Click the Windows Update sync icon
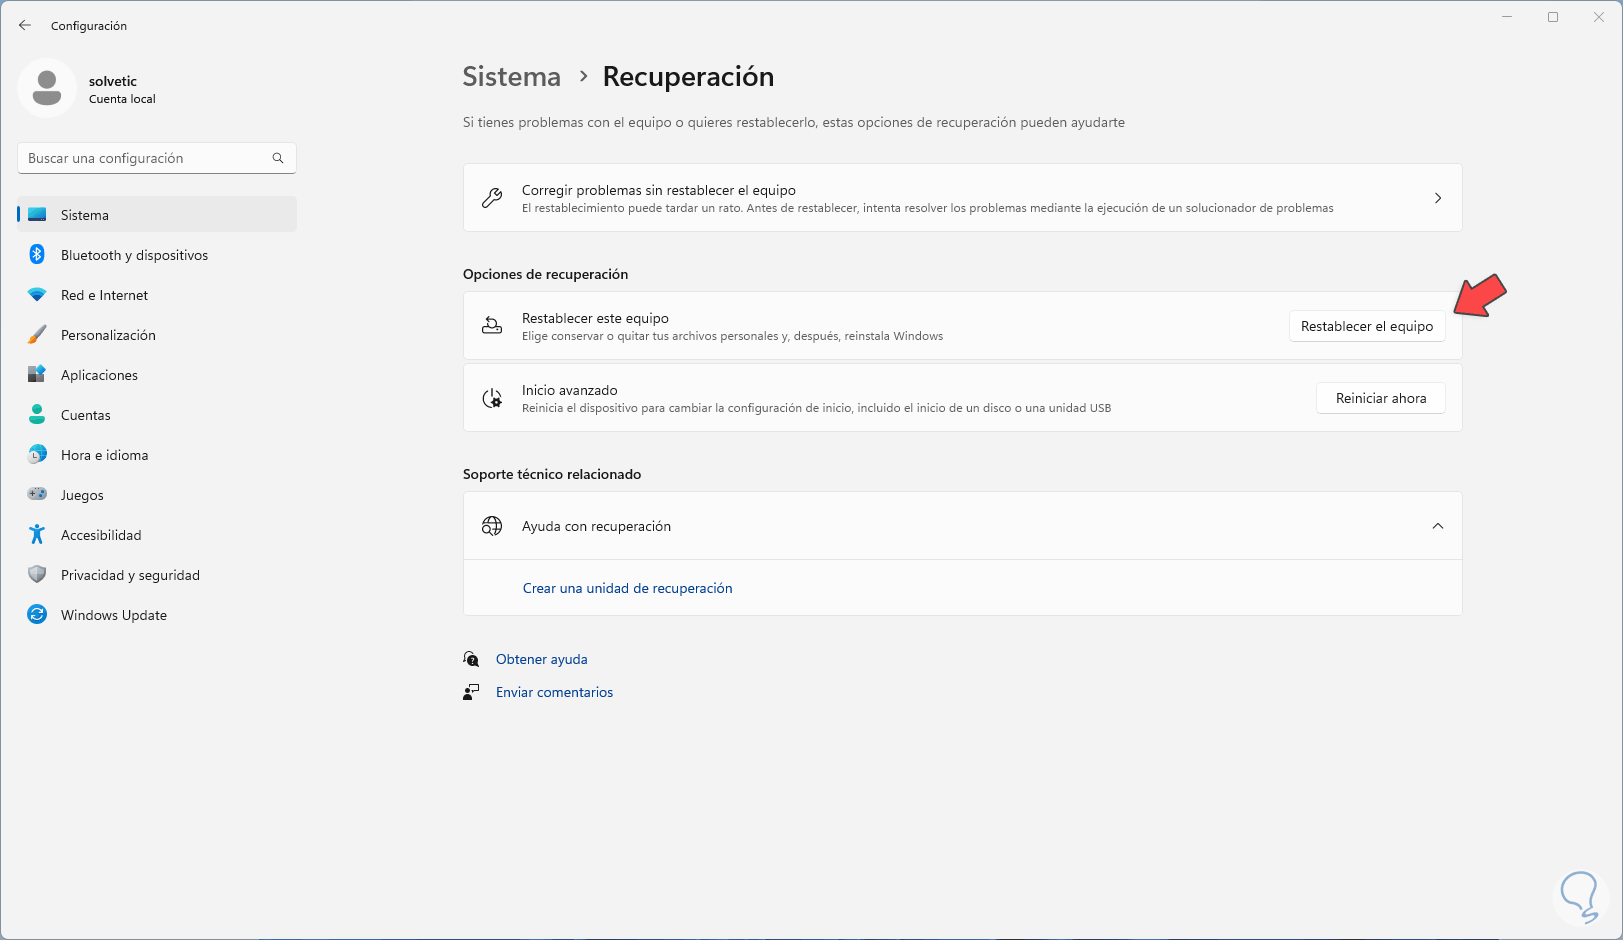The image size is (1623, 940). 37,615
